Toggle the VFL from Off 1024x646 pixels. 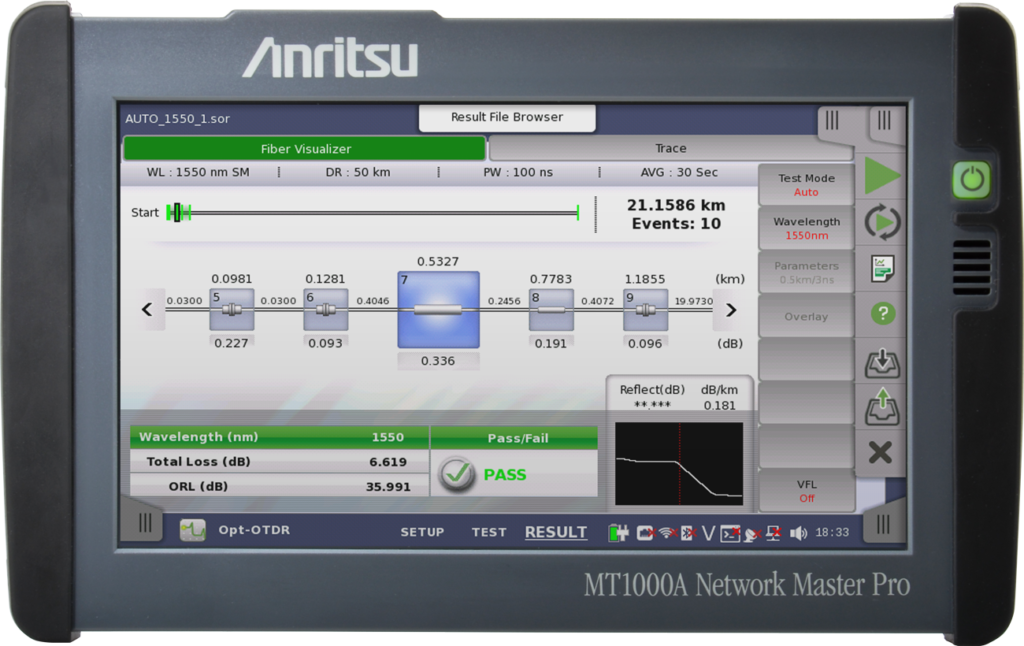pyautogui.click(x=806, y=491)
